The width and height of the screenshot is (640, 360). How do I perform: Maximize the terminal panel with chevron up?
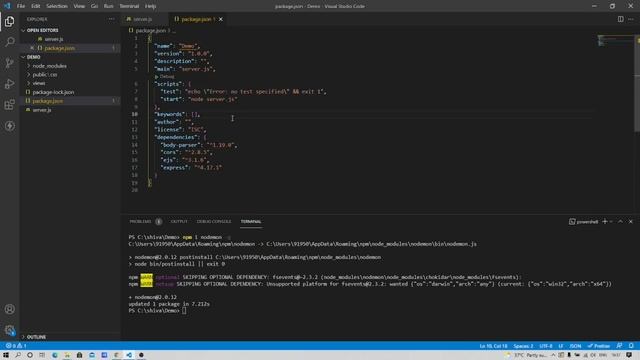(620, 221)
